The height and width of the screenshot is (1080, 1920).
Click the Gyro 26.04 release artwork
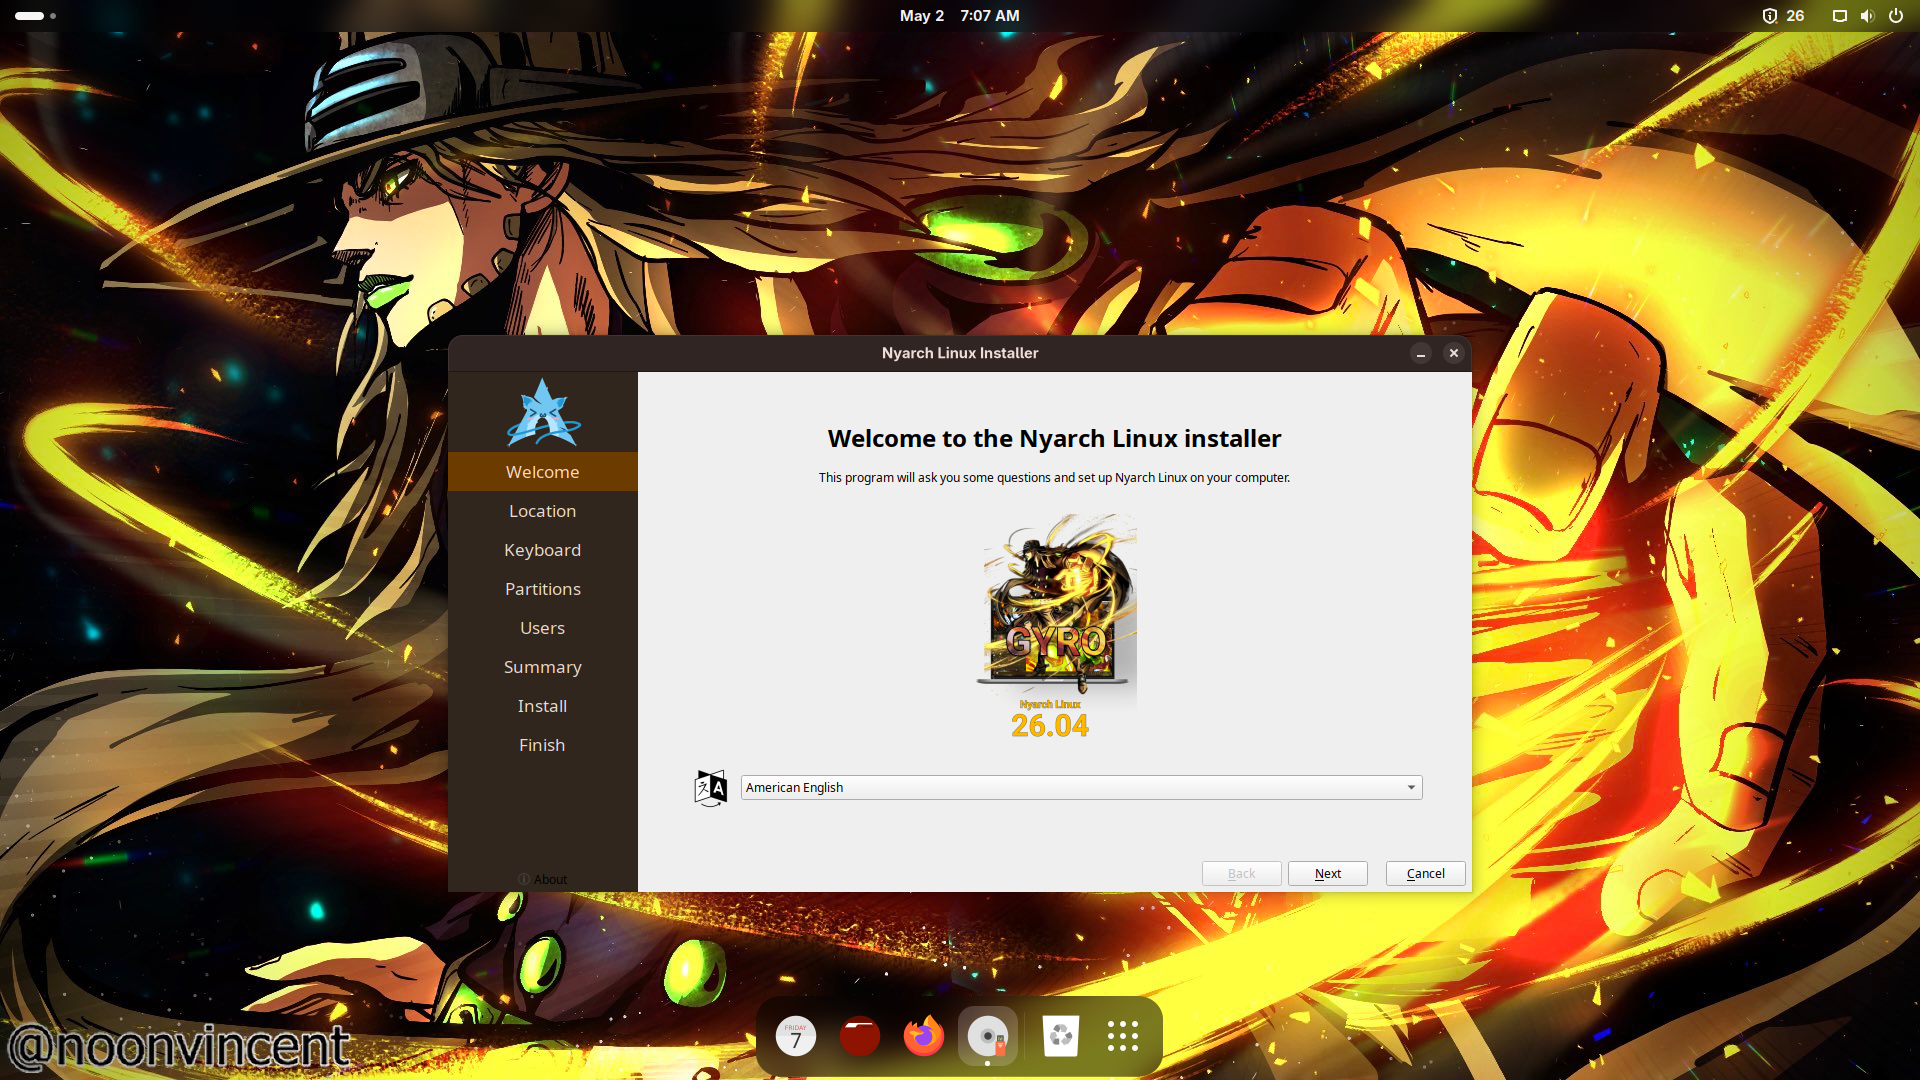tap(1056, 627)
